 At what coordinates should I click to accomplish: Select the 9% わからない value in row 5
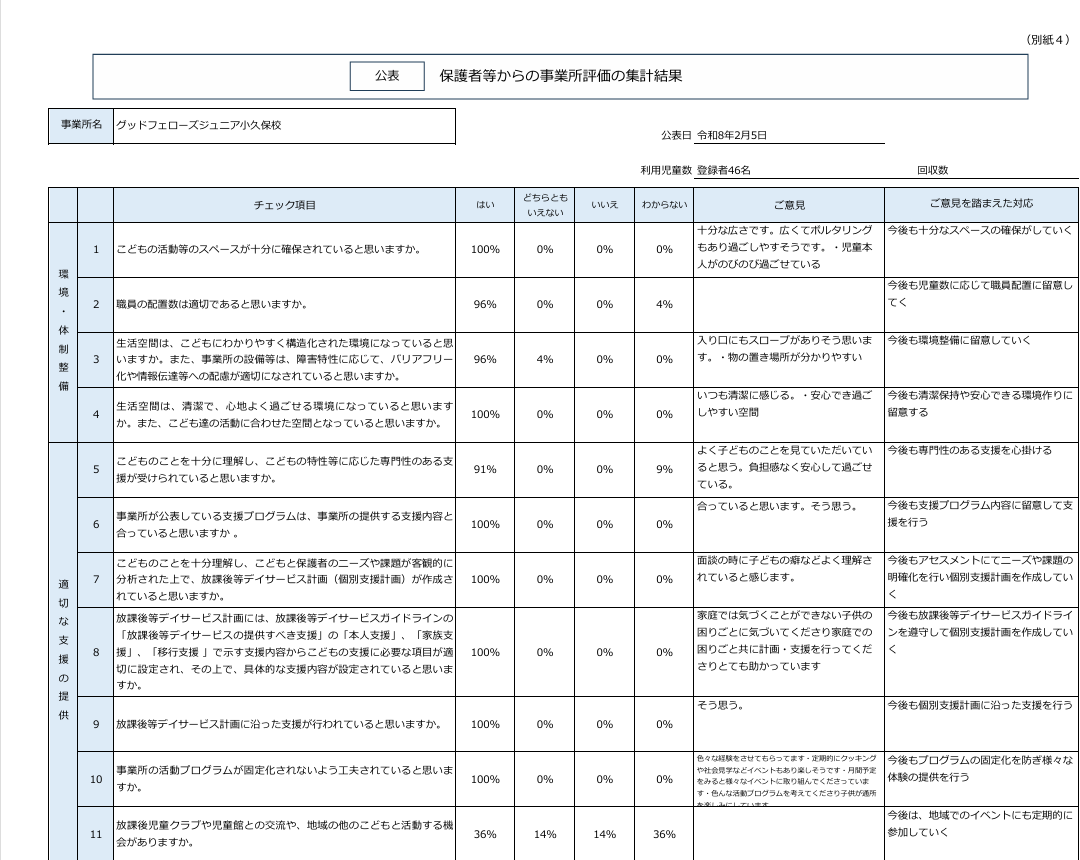665,469
